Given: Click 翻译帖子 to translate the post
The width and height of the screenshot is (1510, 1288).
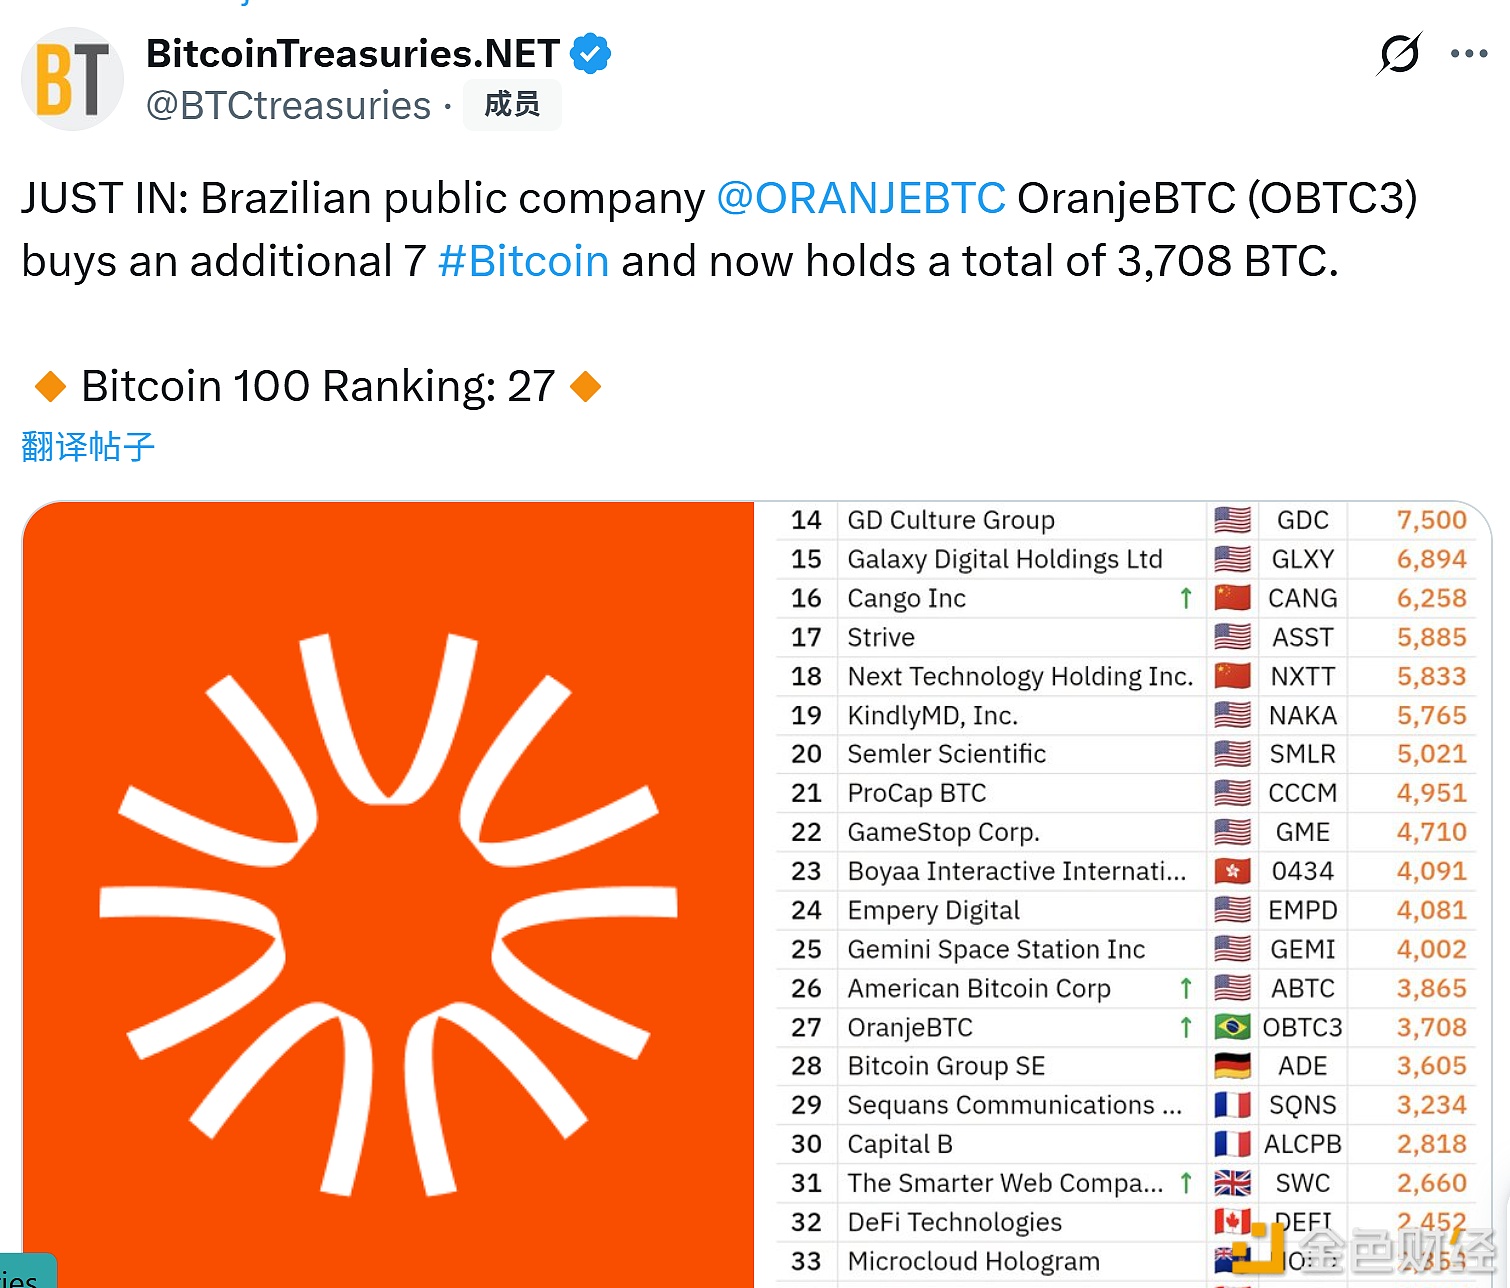Looking at the screenshot, I should tap(88, 446).
